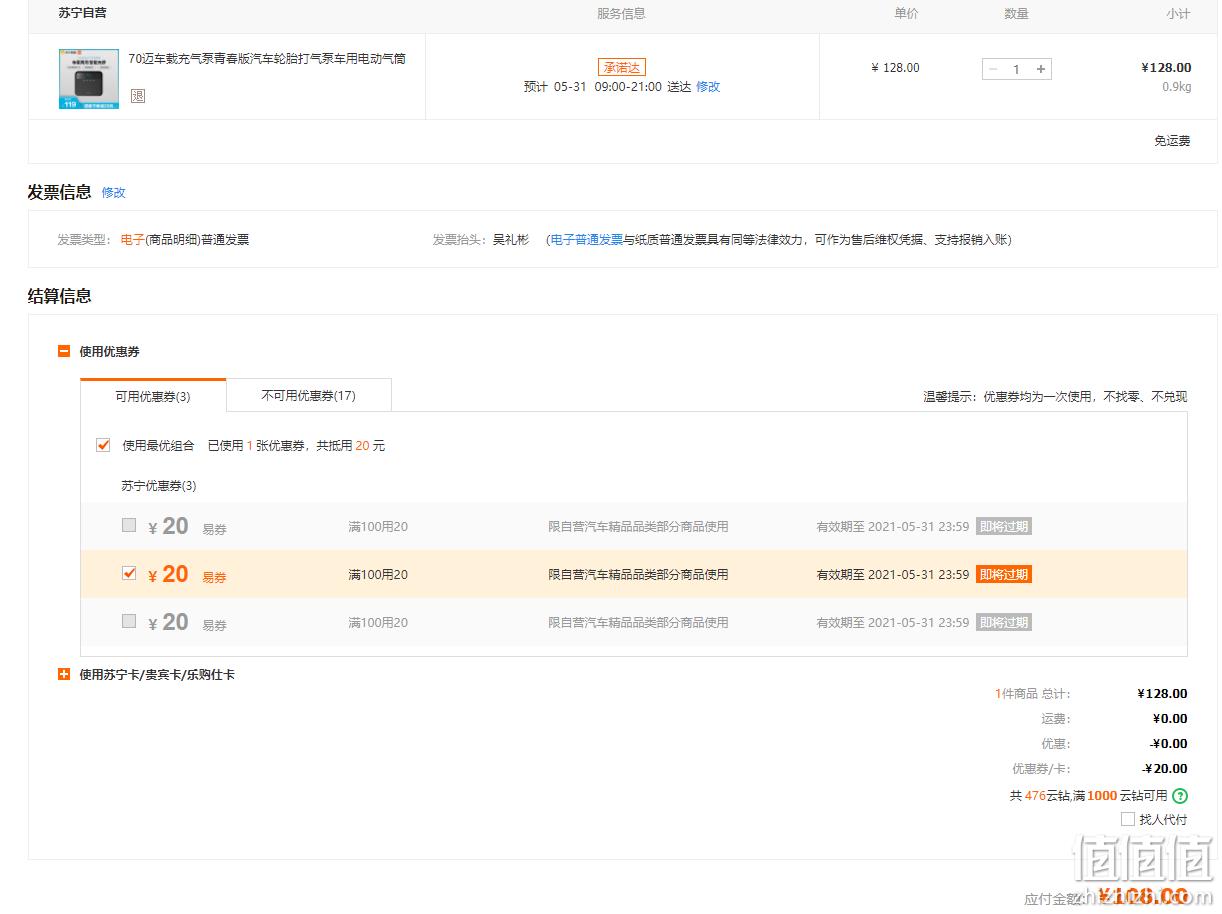This screenshot has height=914, width=1222.
Task: Click the invoice title name 吴礼彬
Action: (511, 240)
